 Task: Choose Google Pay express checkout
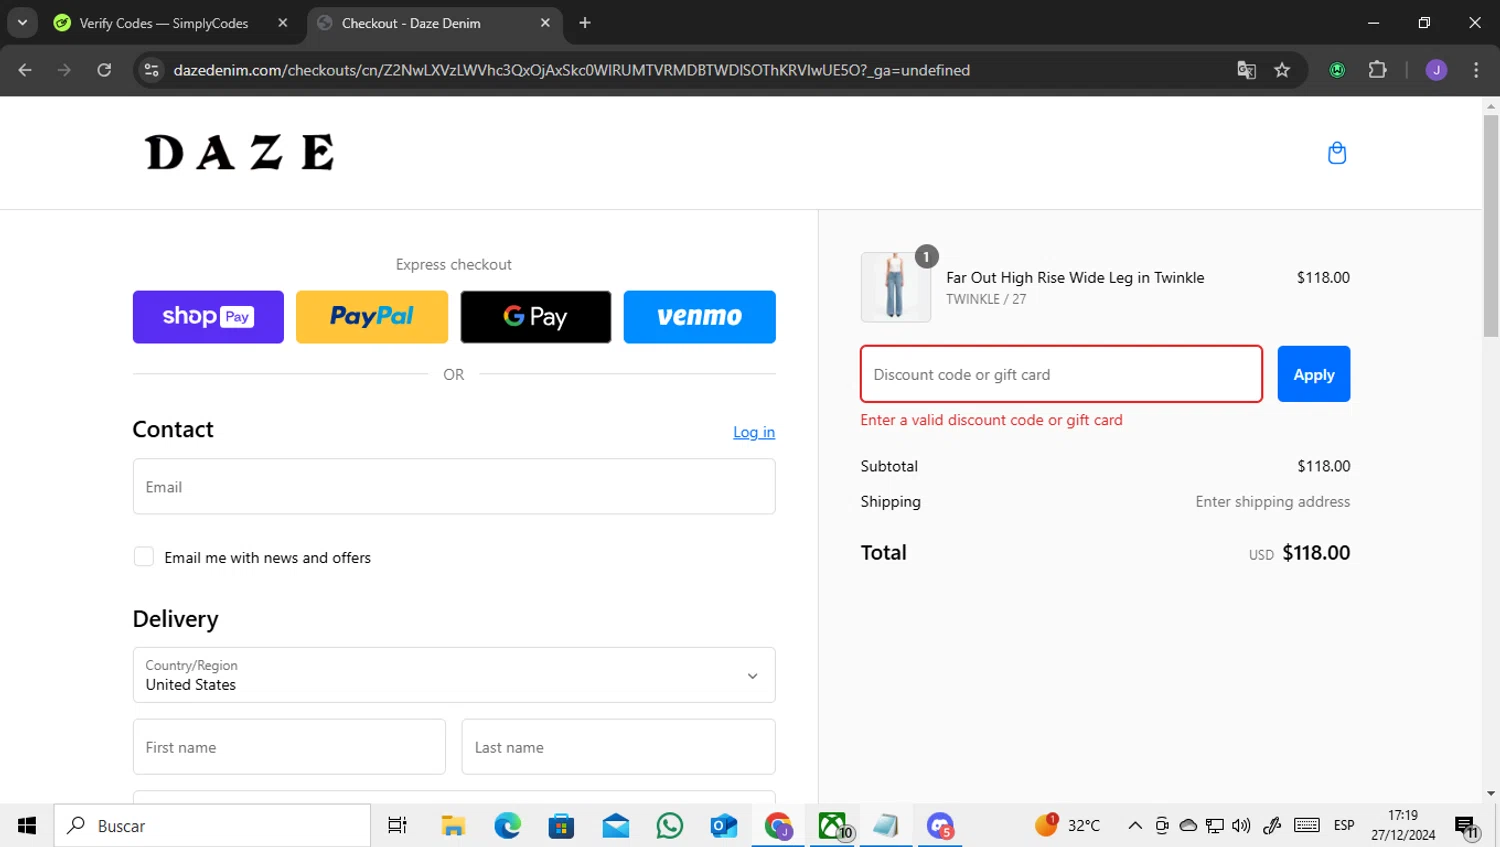click(x=536, y=317)
